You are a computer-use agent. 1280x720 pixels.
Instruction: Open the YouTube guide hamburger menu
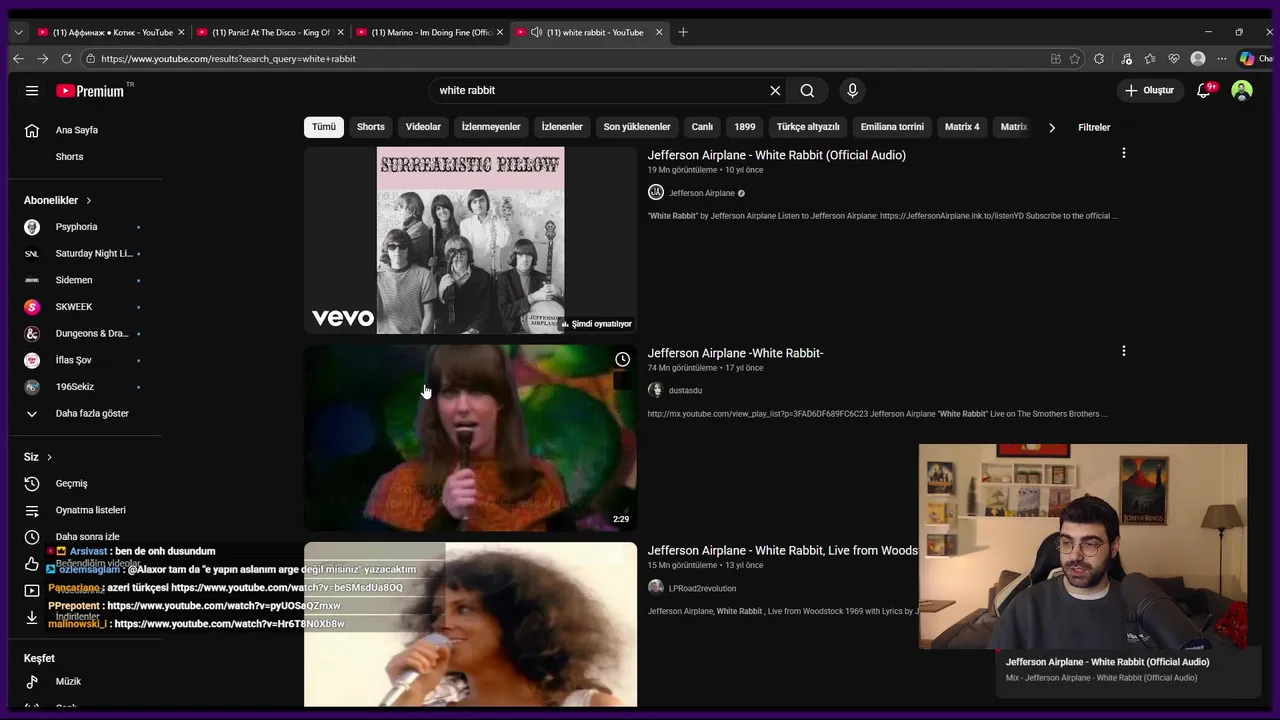32,90
